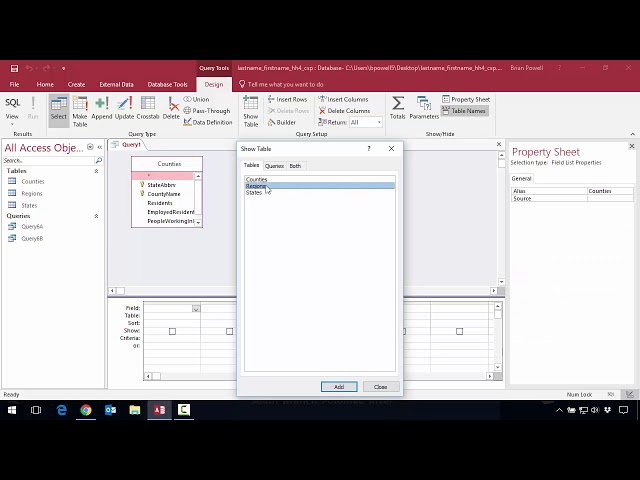Select States in Show Table list
The image size is (640, 480).
pos(320,192)
